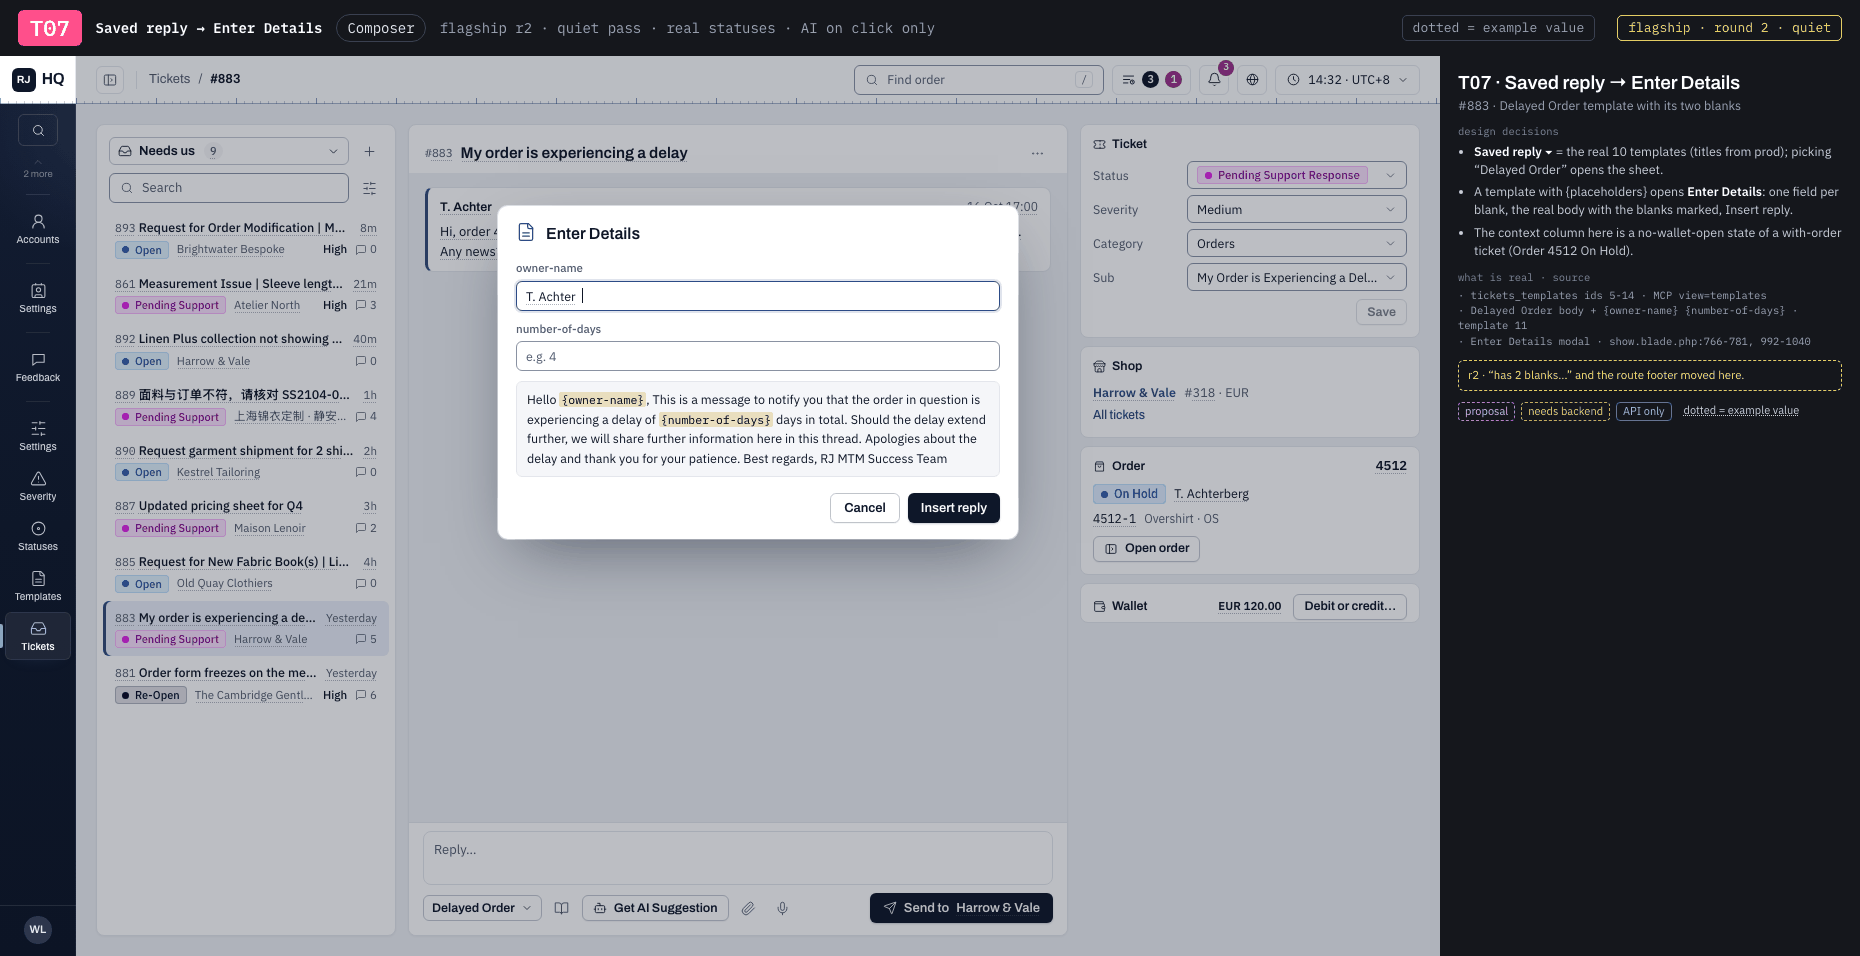This screenshot has width=1860, height=956.
Task: Click the attachment paperclip icon
Action: pyautogui.click(x=748, y=908)
